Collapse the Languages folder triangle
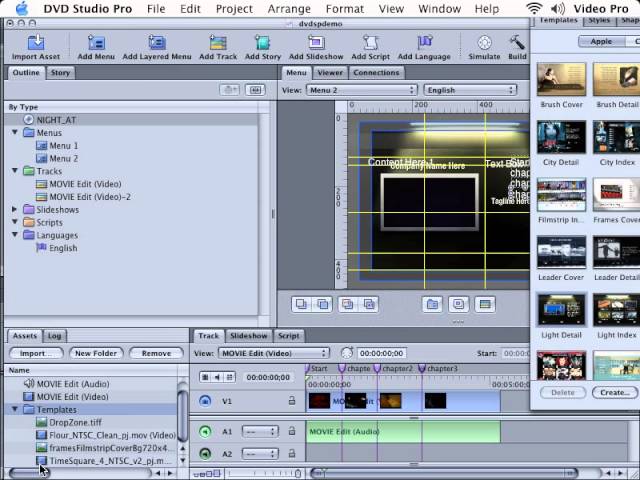This screenshot has height=480, width=640. click(x=15, y=235)
